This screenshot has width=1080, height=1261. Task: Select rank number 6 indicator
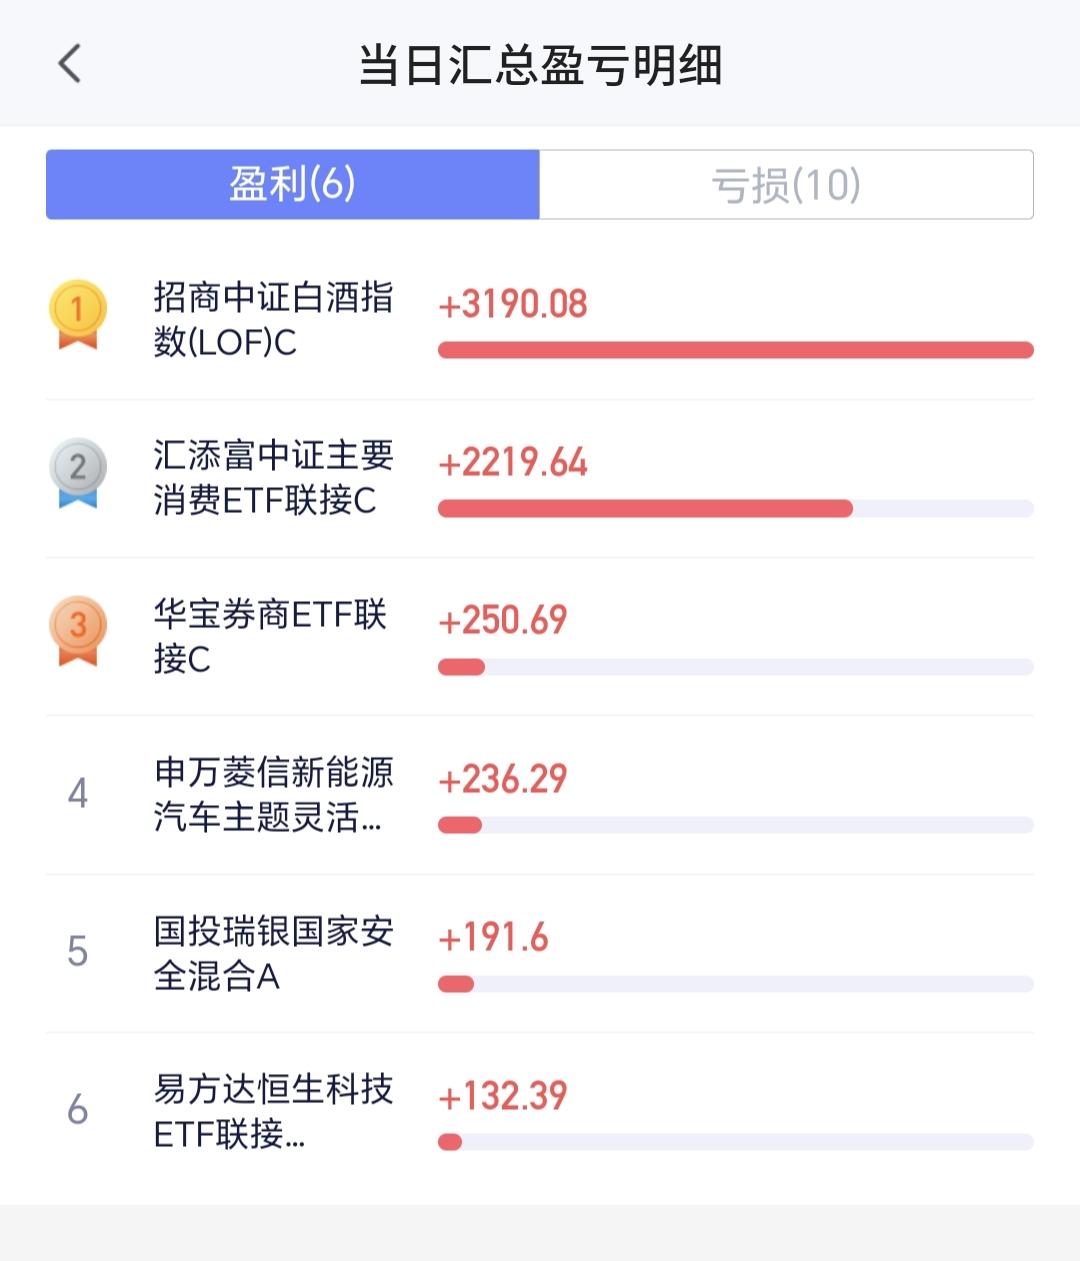click(x=78, y=1110)
